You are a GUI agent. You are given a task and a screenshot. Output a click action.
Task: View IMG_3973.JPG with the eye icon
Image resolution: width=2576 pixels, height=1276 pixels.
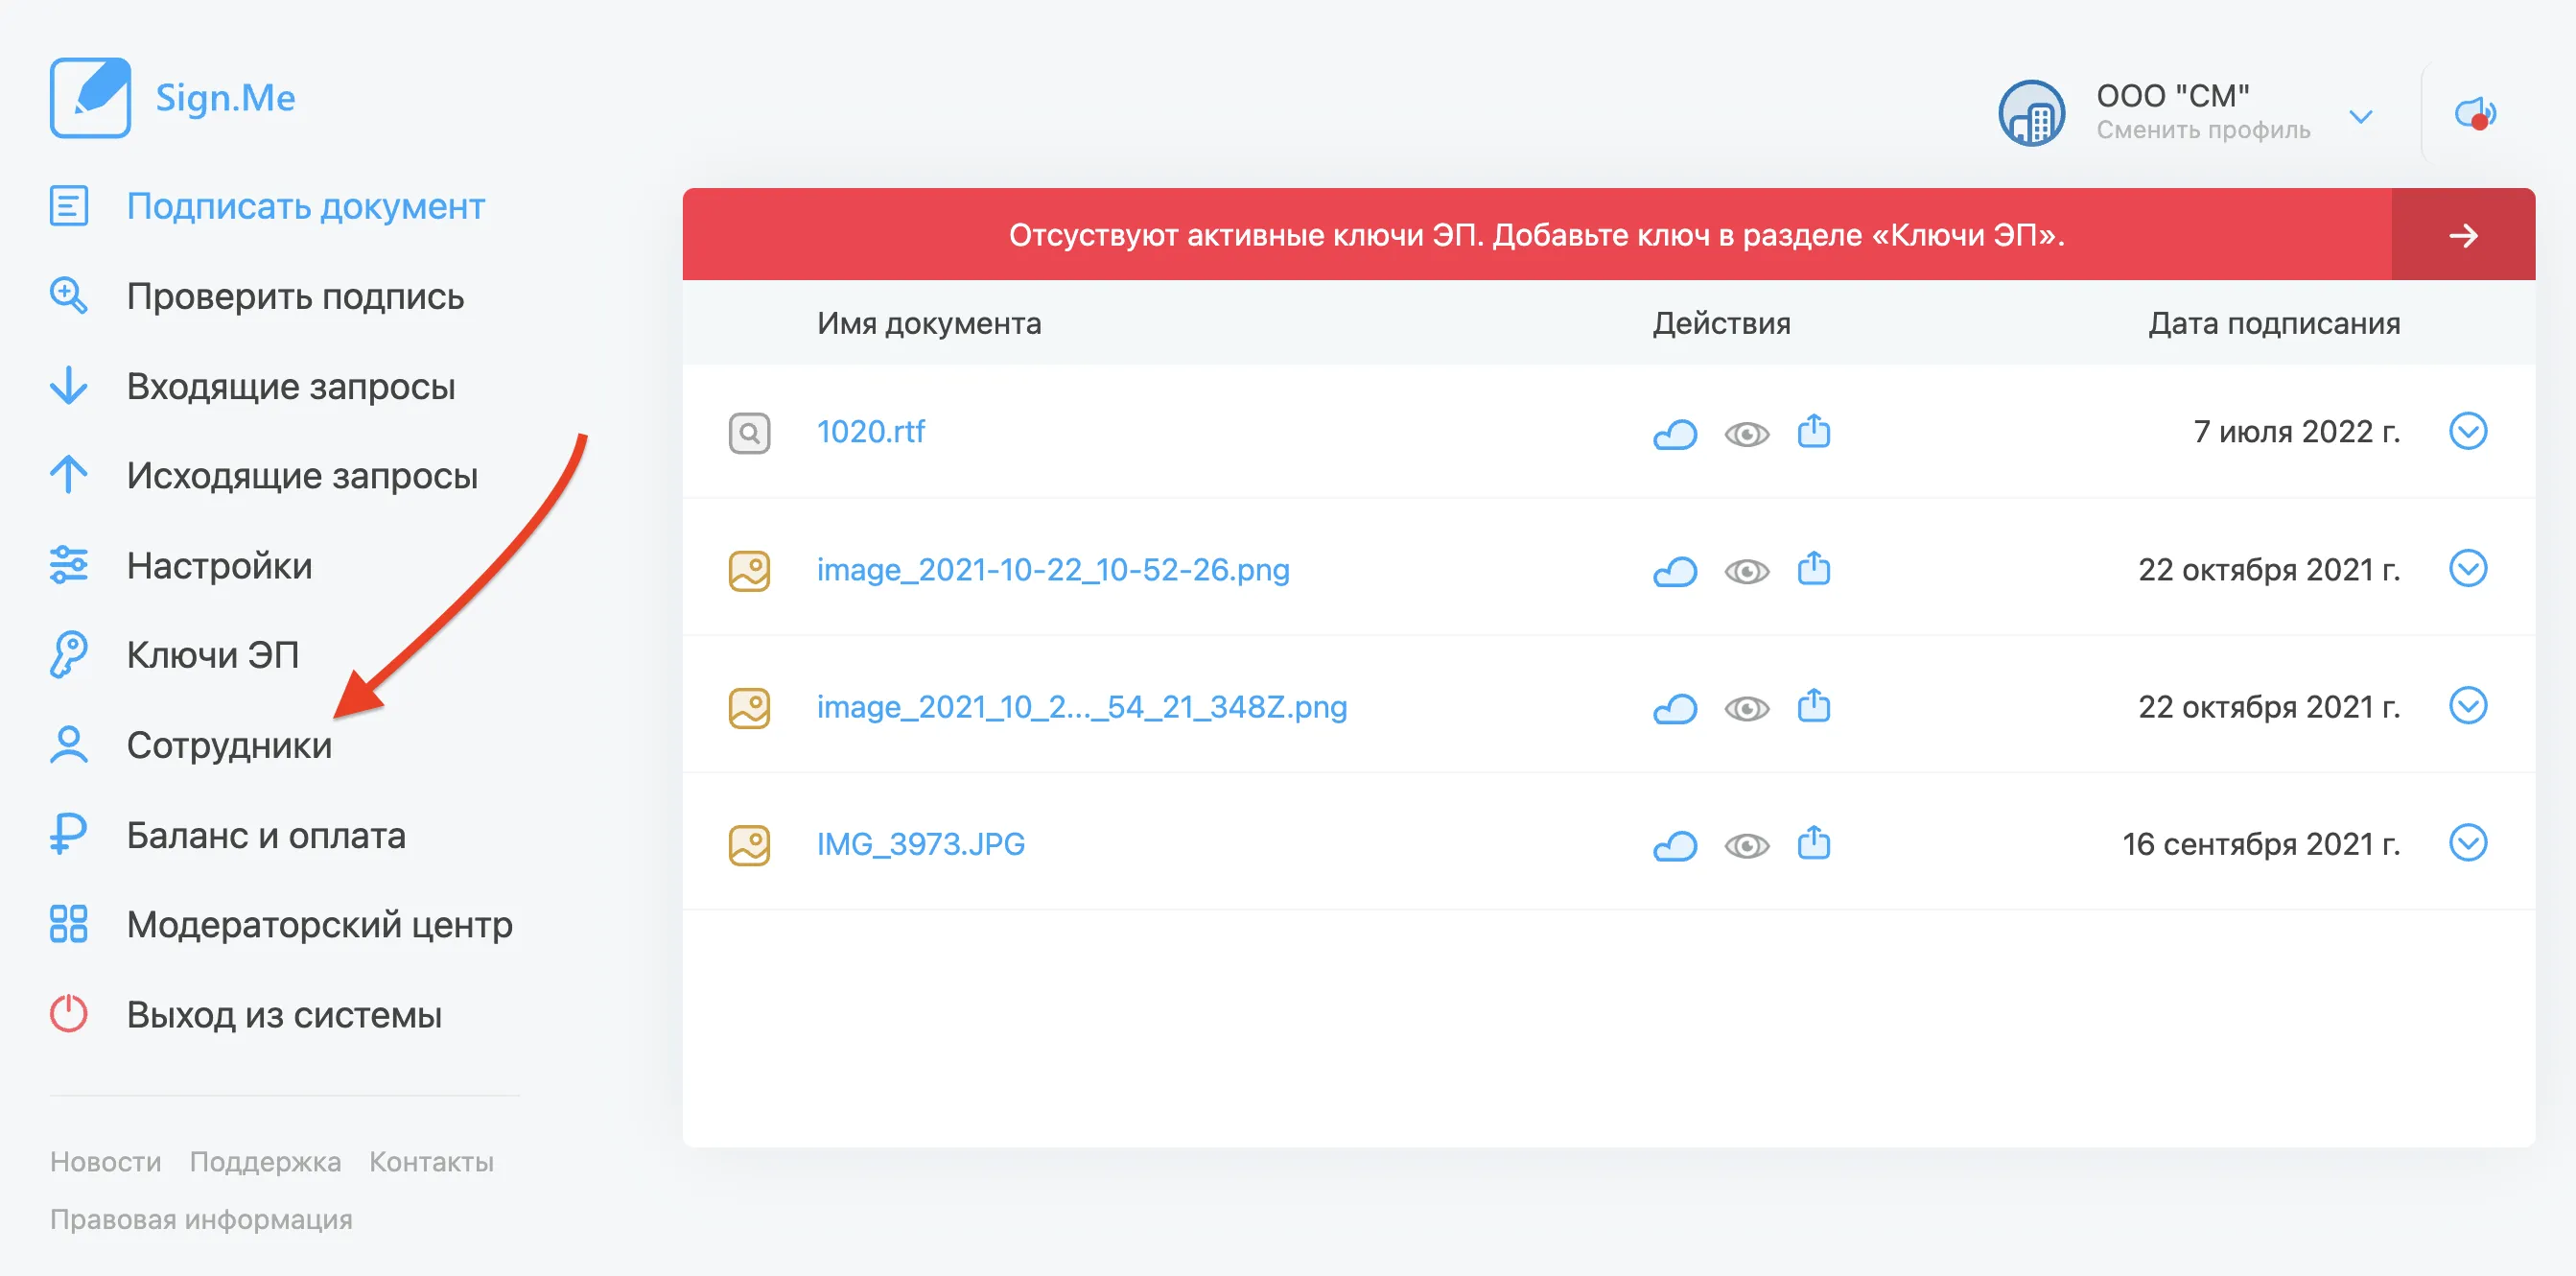pyautogui.click(x=1747, y=846)
